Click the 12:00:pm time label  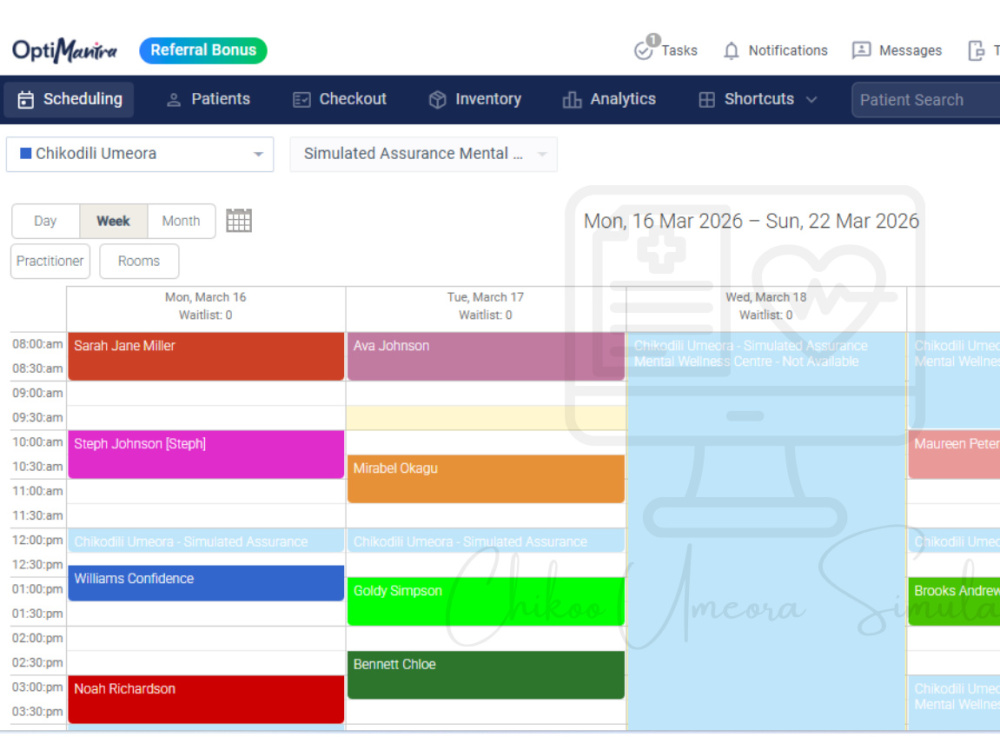(x=38, y=540)
